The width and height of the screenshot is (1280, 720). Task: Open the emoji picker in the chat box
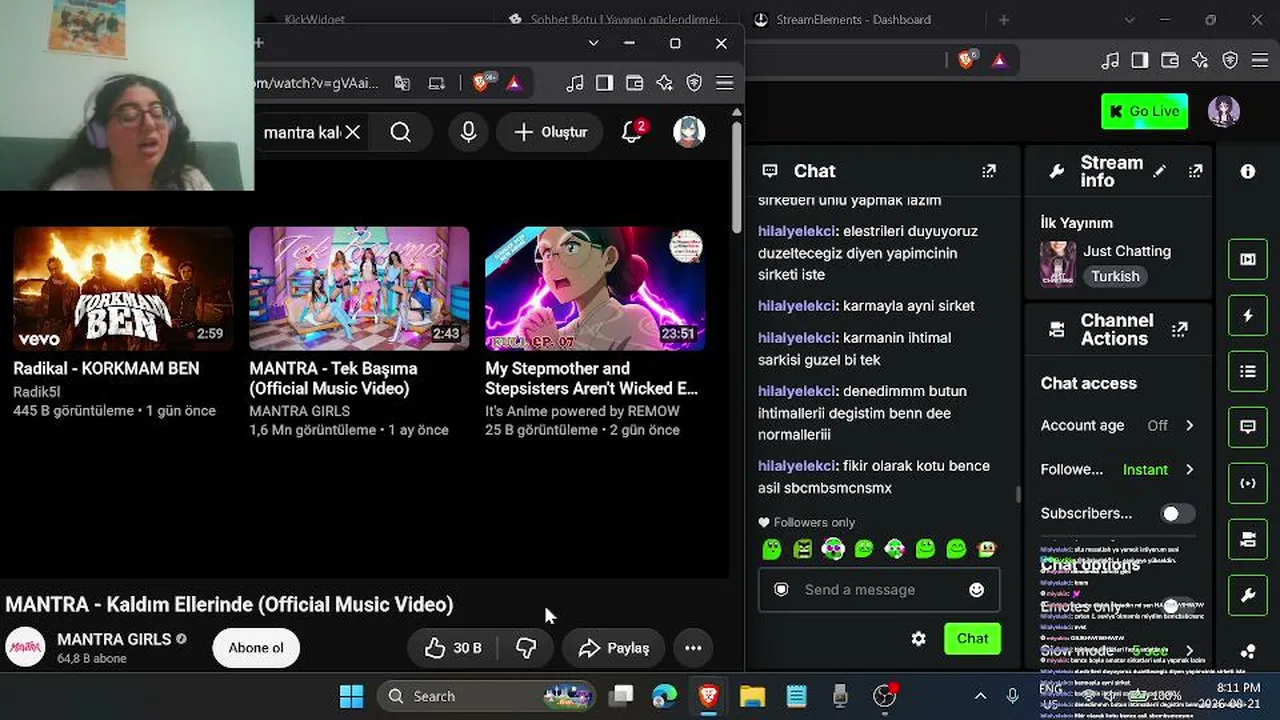point(977,590)
